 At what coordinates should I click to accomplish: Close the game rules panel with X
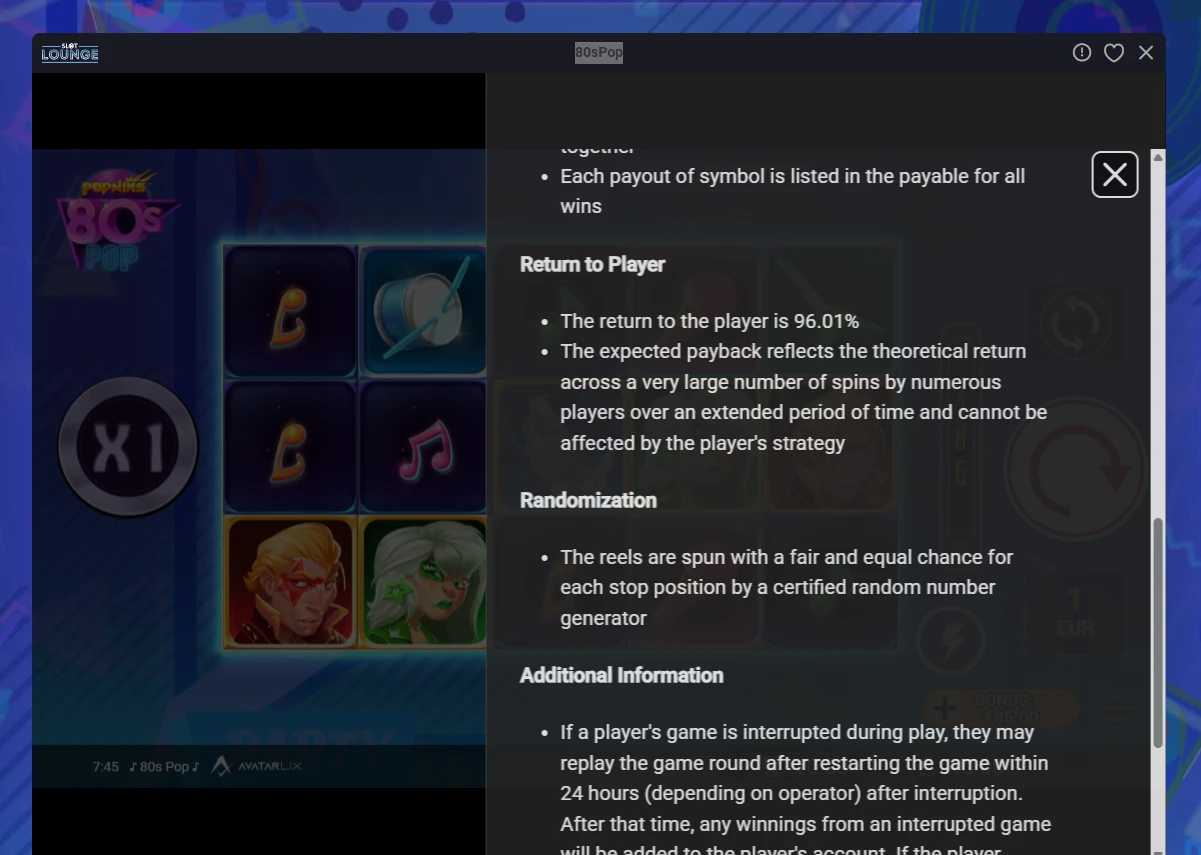coord(1115,175)
